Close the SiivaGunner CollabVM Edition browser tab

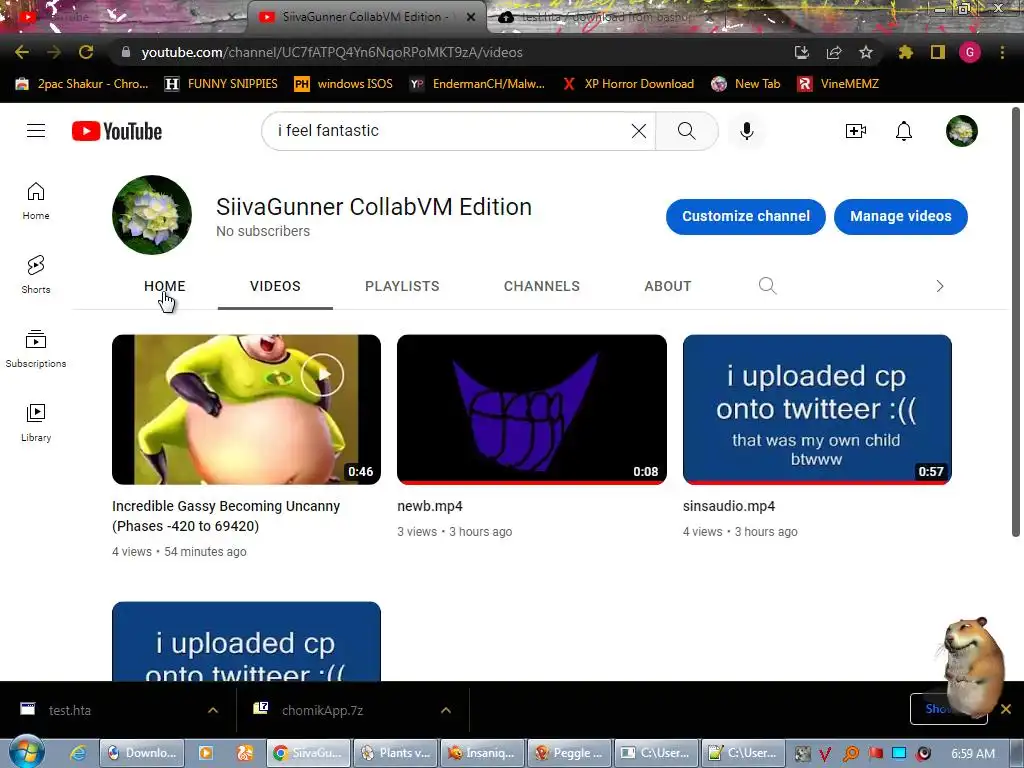(471, 17)
